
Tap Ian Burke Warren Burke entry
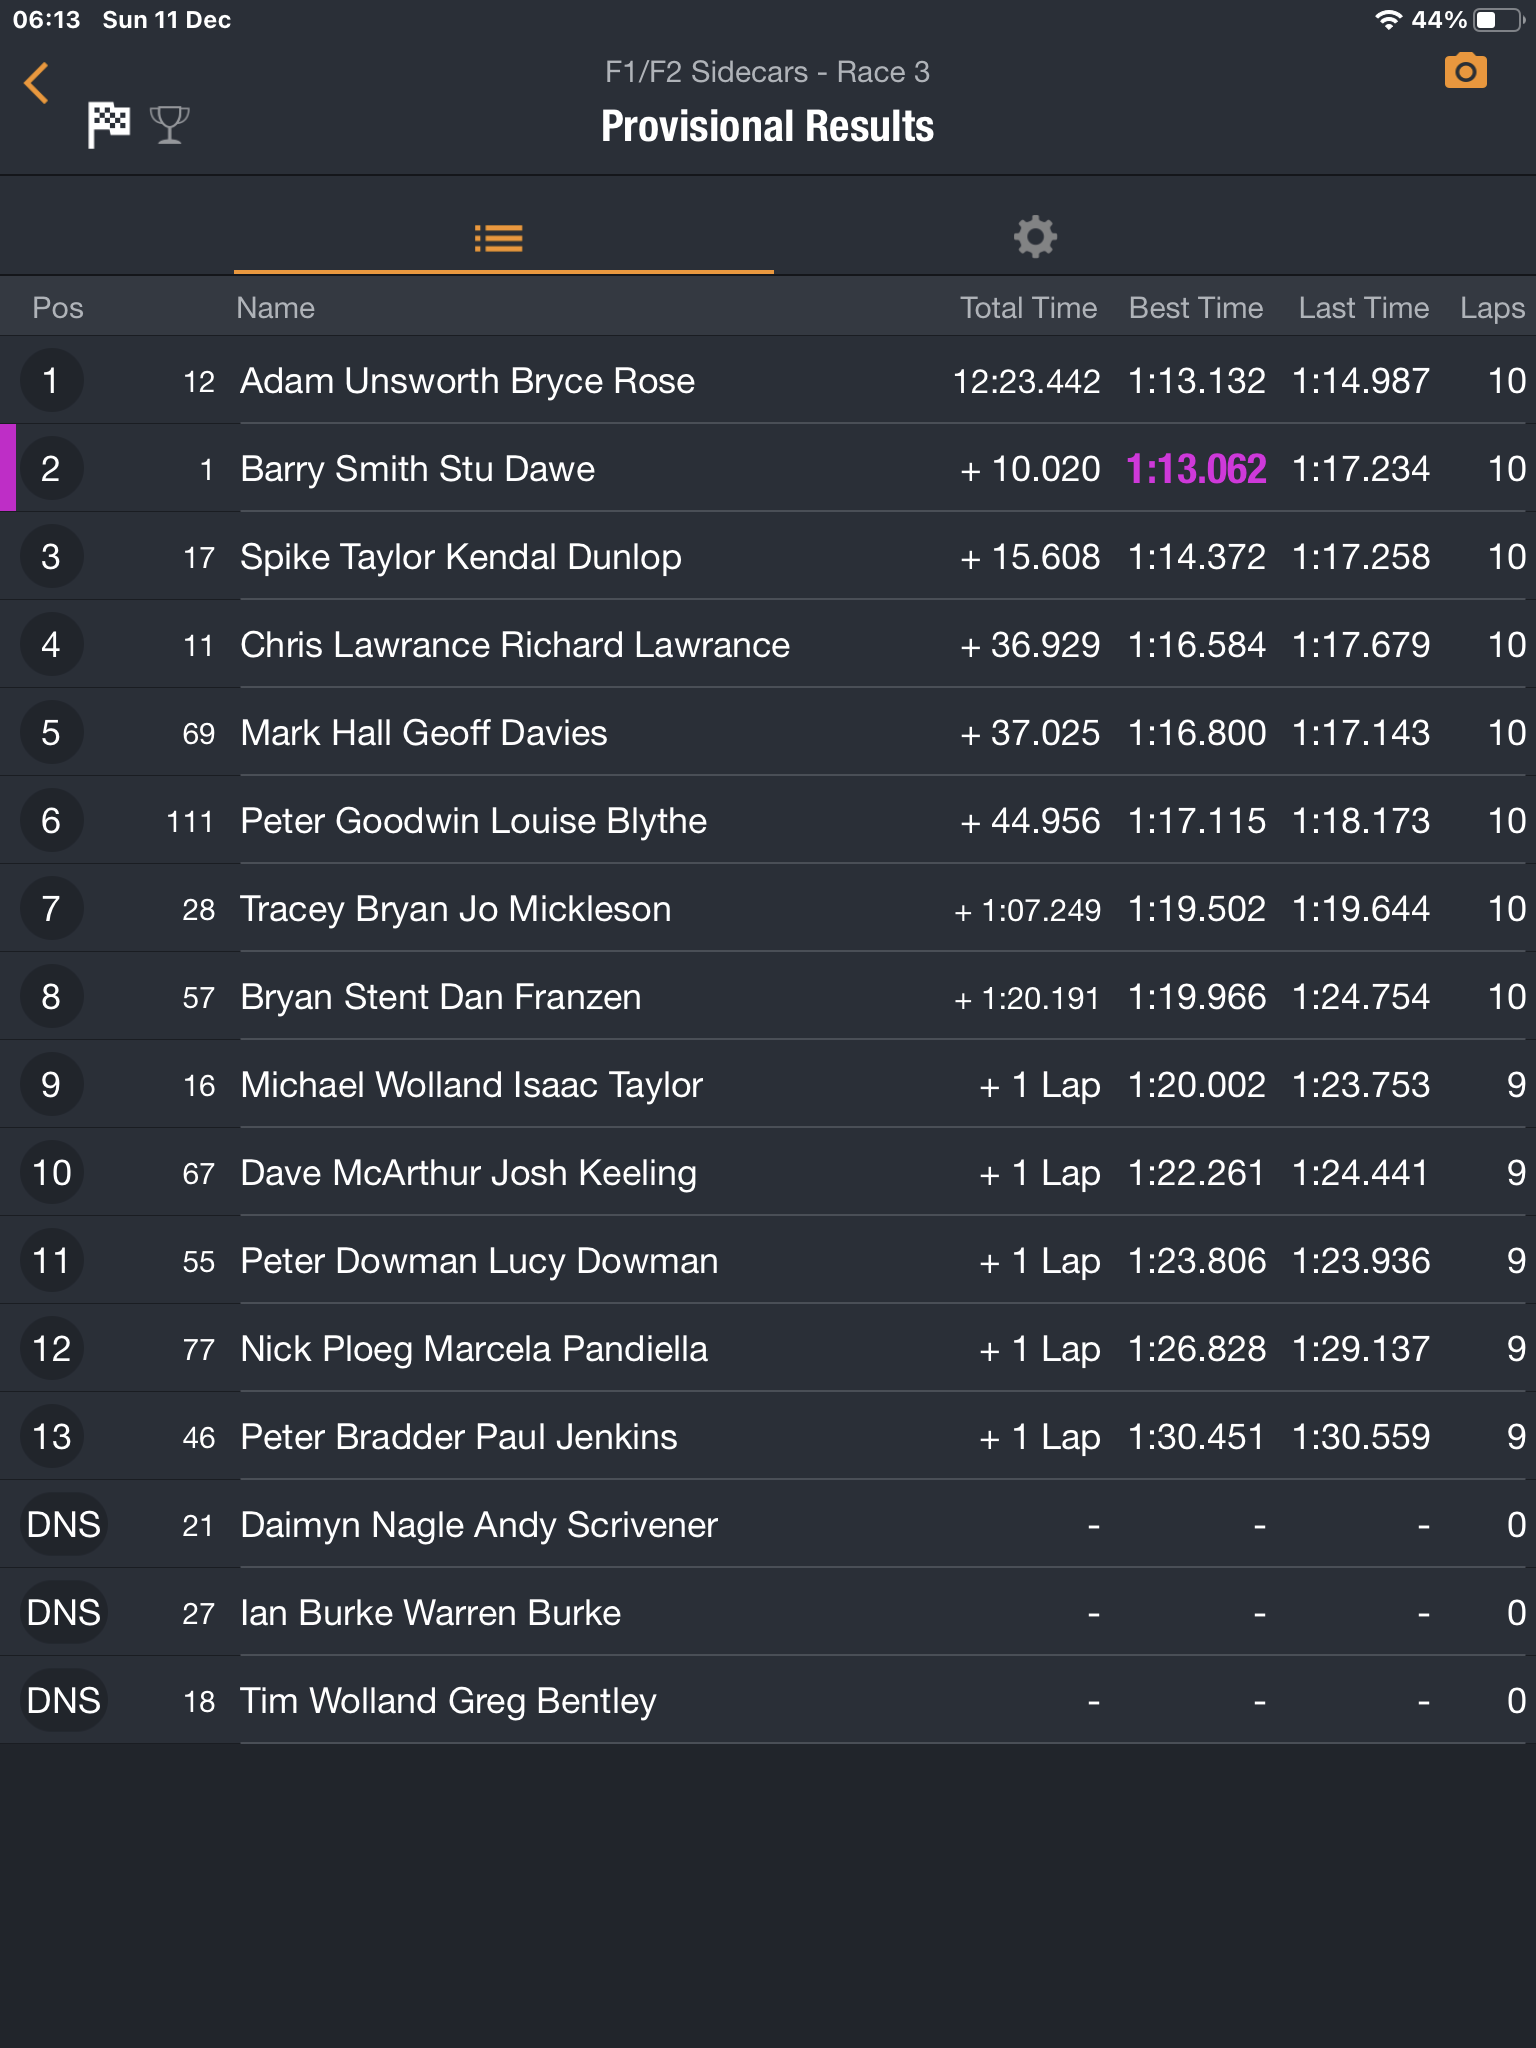point(430,1613)
